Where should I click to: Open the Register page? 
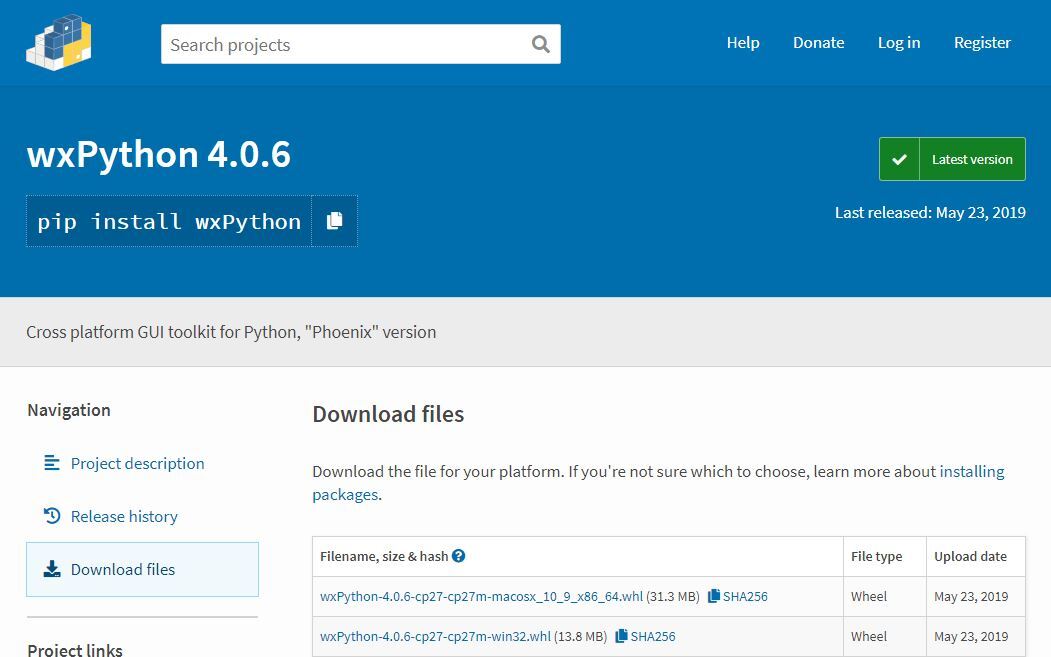coord(982,43)
